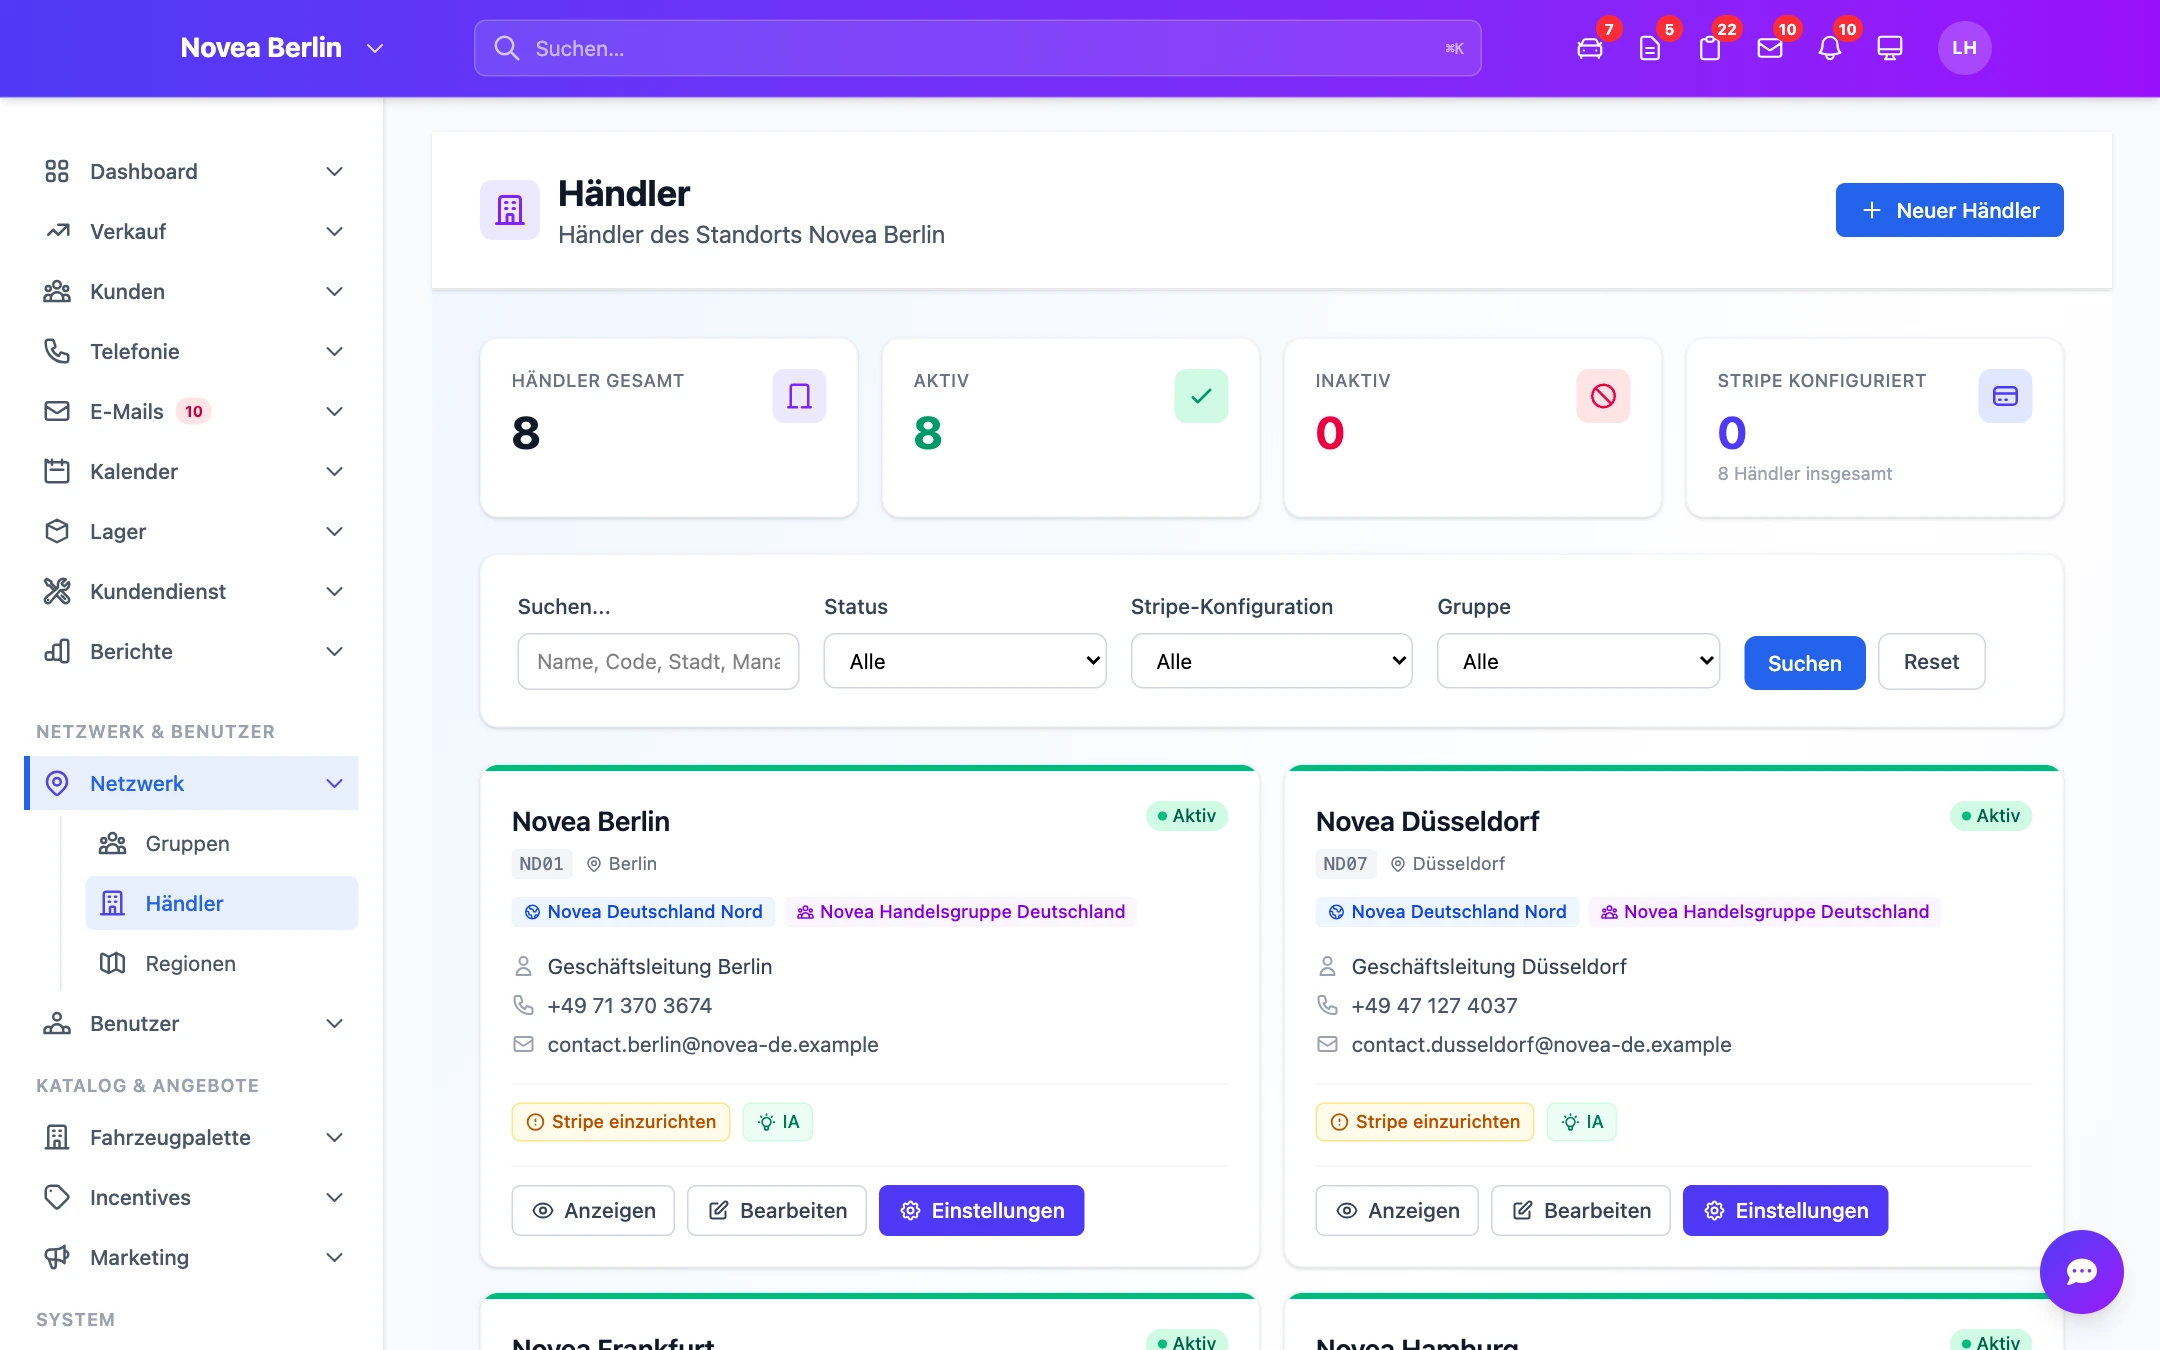The height and width of the screenshot is (1350, 2160).
Task: Open the Gruppe filter dropdown
Action: [1579, 661]
